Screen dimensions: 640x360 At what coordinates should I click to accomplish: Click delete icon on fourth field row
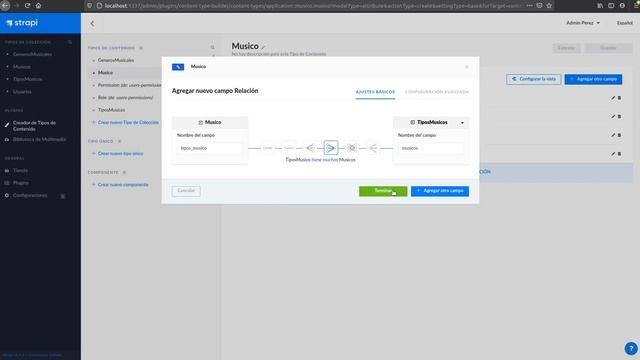619,154
